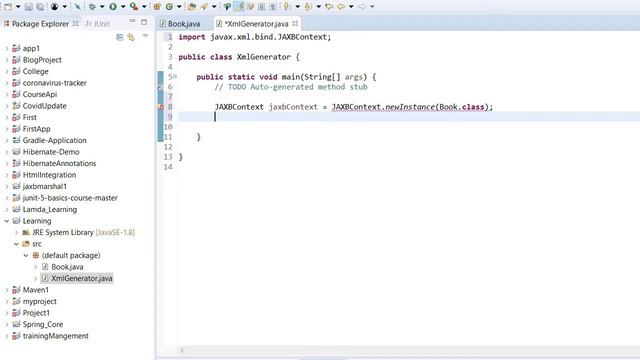This screenshot has height=360, width=640.
Task: Close the XmlGenerator.java editor tab
Action: 295,24
